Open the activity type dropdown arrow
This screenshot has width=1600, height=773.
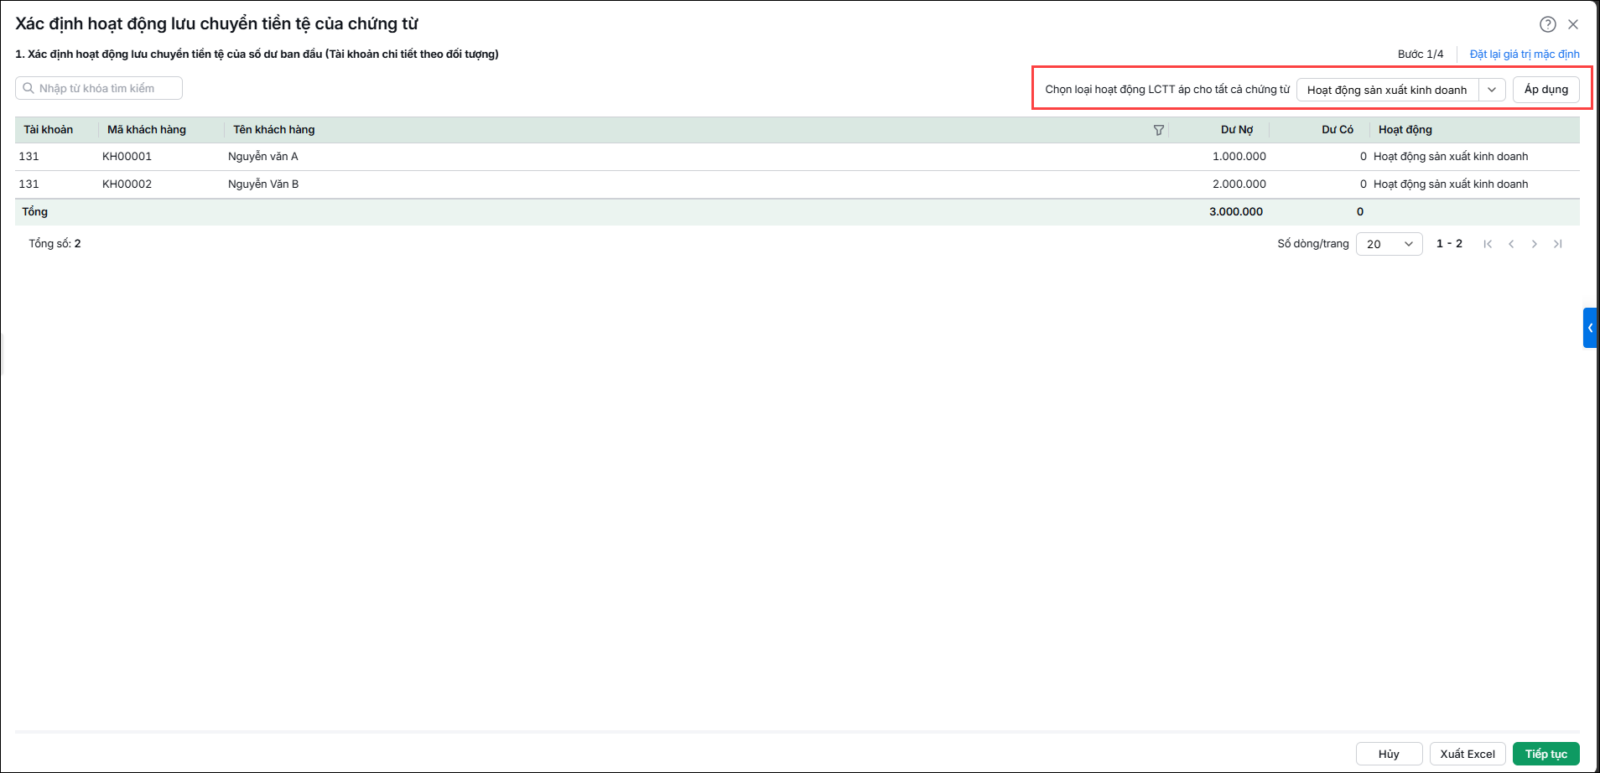coord(1492,90)
